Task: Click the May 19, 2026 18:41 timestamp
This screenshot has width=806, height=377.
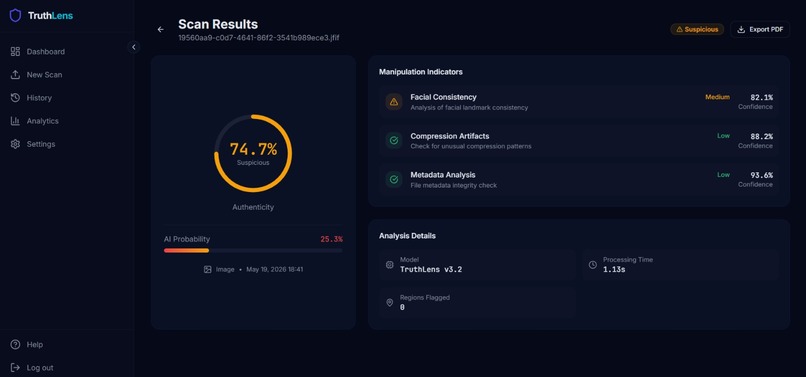Action: click(274, 270)
